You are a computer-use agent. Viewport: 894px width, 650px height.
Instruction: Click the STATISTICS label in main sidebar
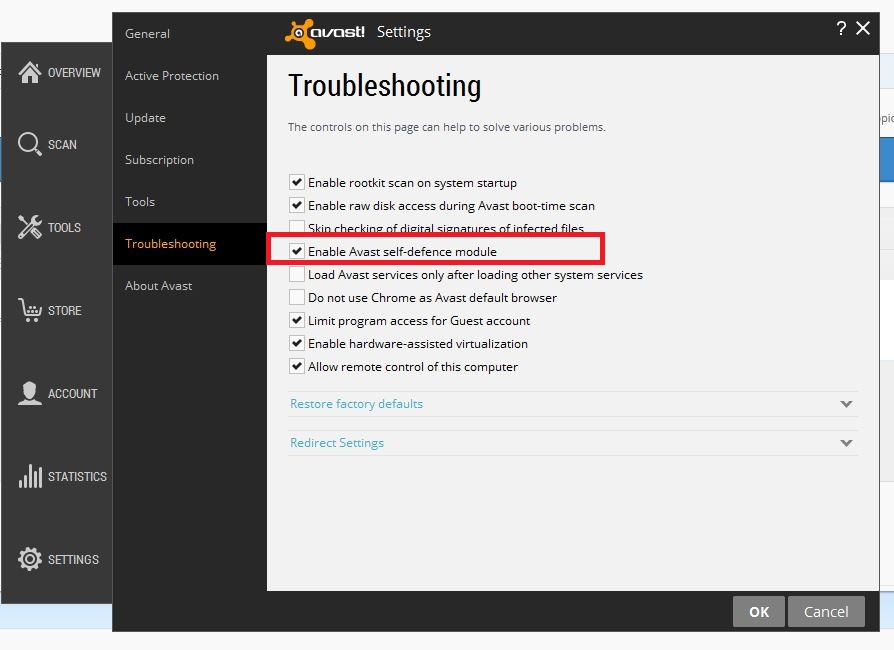click(x=77, y=477)
